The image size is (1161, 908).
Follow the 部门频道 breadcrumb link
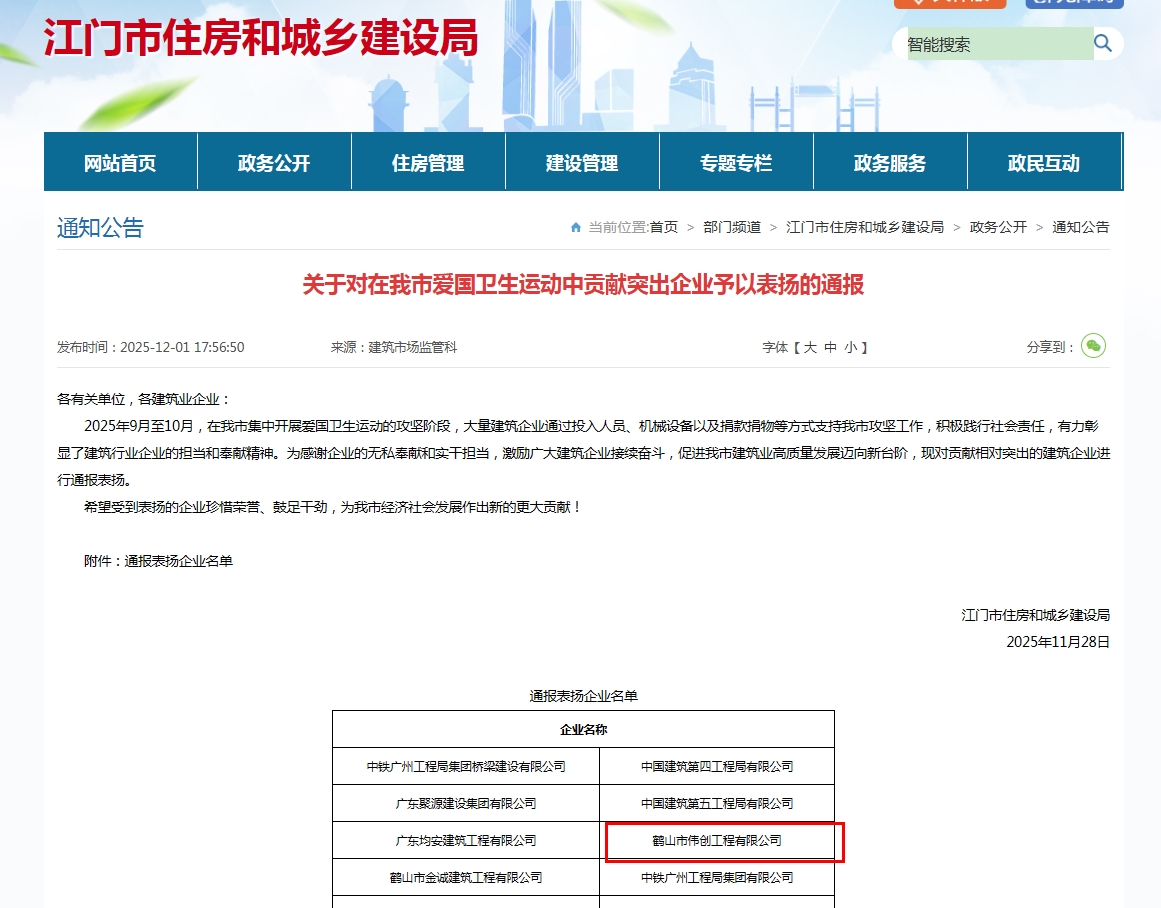pos(732,228)
